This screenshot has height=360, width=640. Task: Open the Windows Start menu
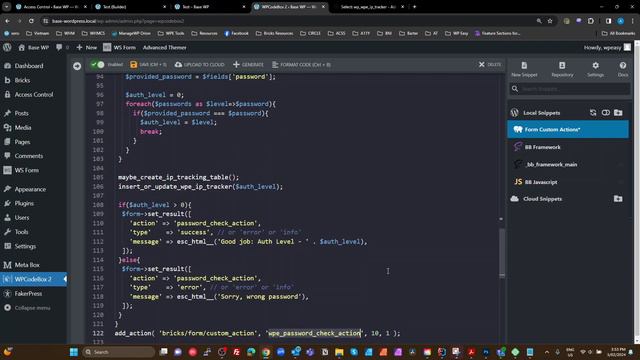(74, 352)
